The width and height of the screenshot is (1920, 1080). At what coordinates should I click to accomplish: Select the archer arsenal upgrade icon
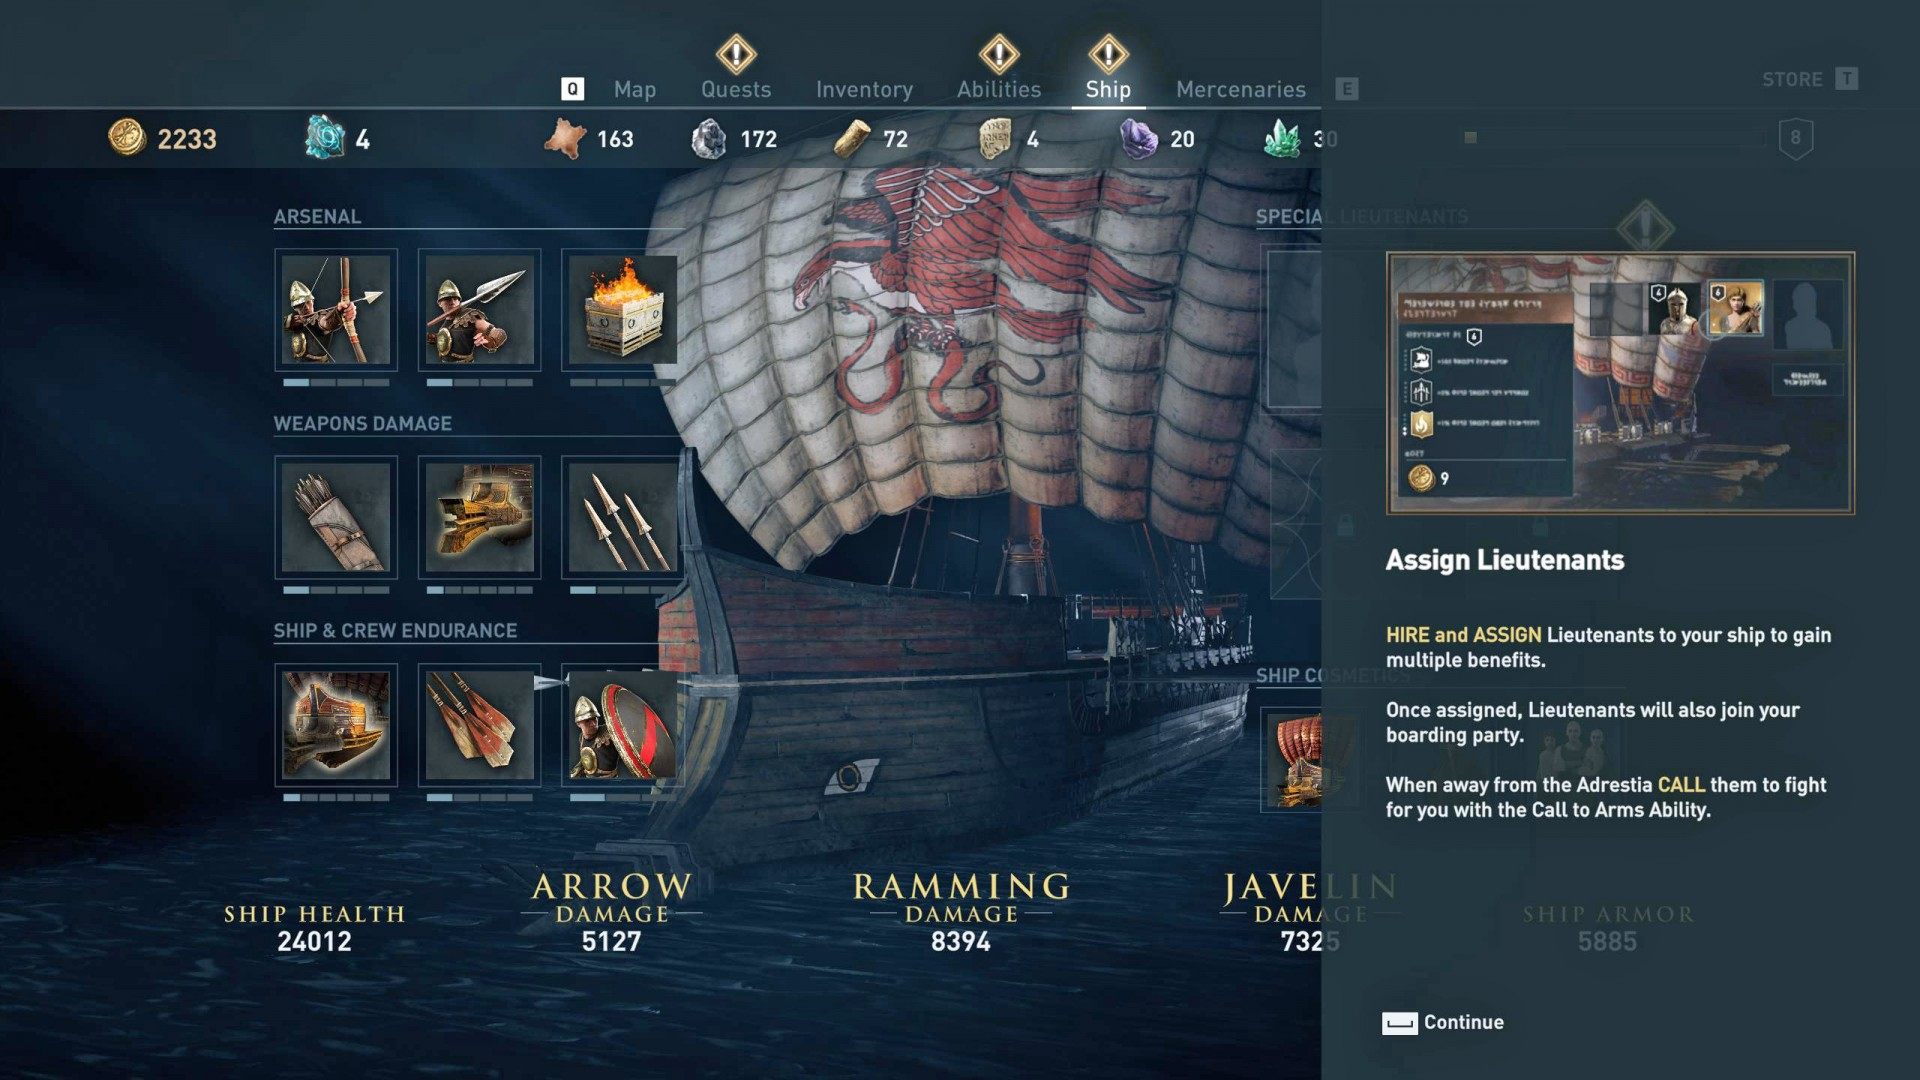point(336,309)
